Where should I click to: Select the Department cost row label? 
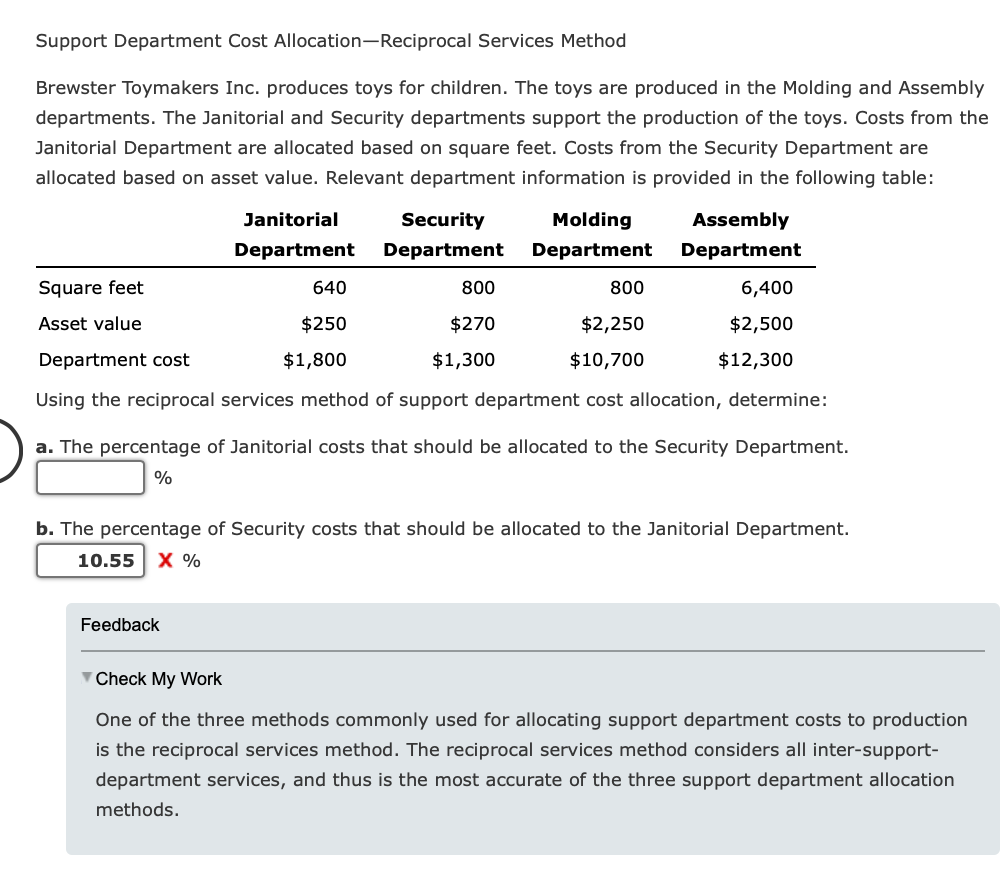point(113,360)
